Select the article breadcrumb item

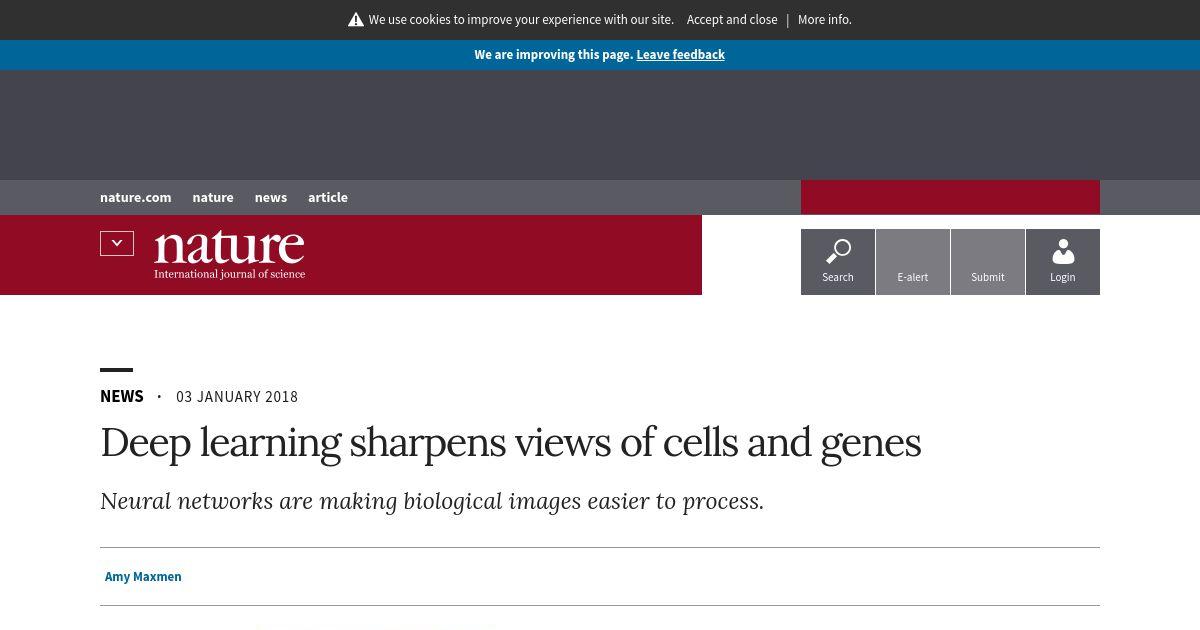(x=328, y=197)
